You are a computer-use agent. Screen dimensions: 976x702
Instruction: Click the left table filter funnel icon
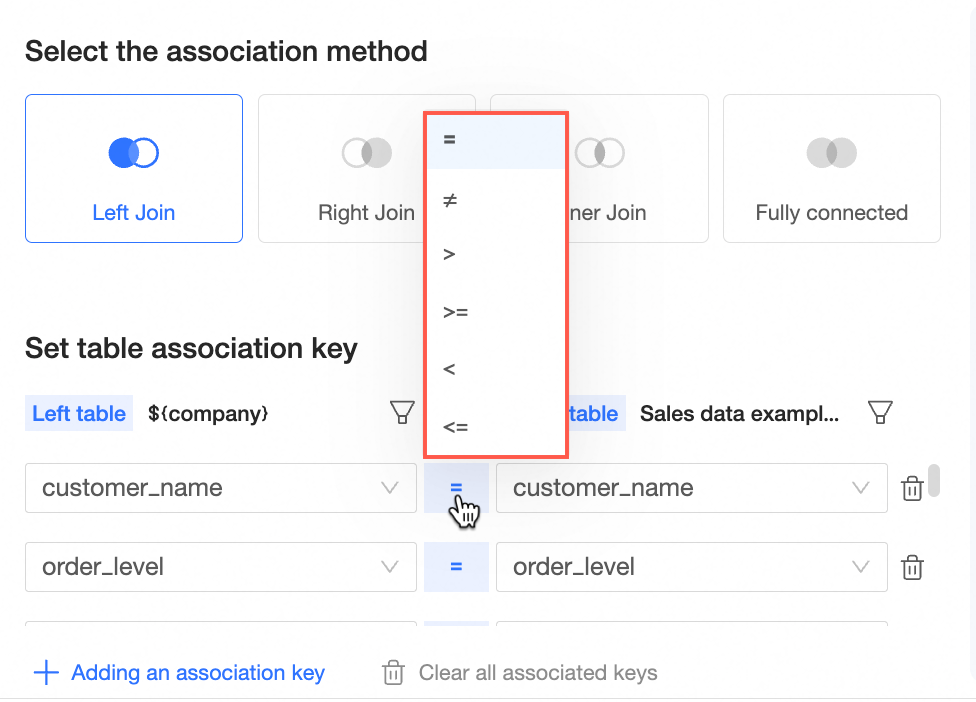pyautogui.click(x=401, y=412)
